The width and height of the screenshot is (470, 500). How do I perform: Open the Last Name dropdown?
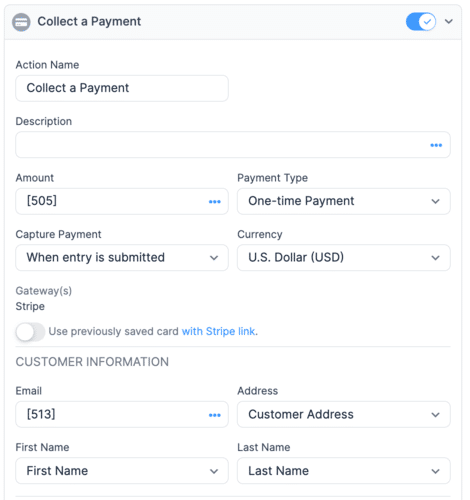(344, 471)
